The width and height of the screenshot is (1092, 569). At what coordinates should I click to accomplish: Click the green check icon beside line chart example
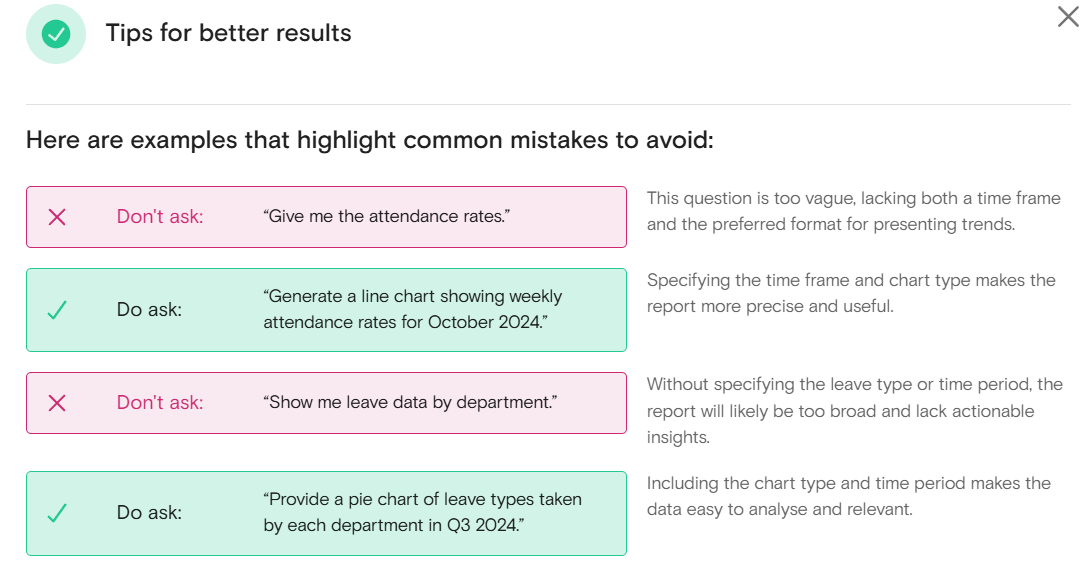click(57, 310)
